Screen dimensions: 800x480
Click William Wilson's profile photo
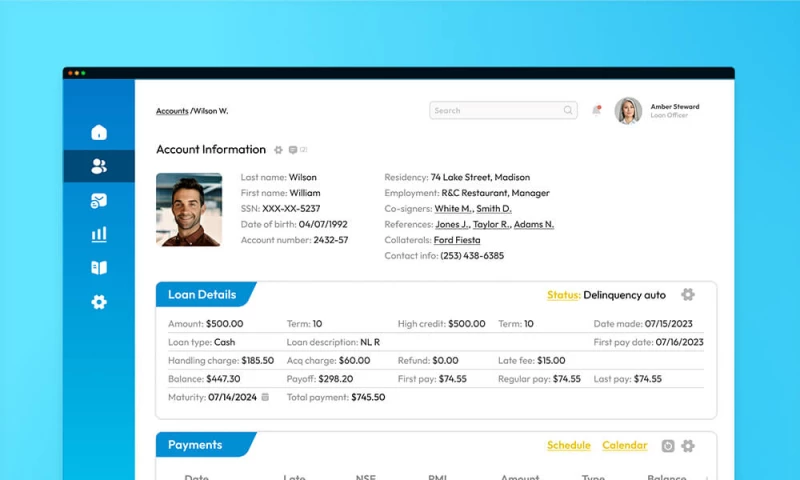coord(189,210)
